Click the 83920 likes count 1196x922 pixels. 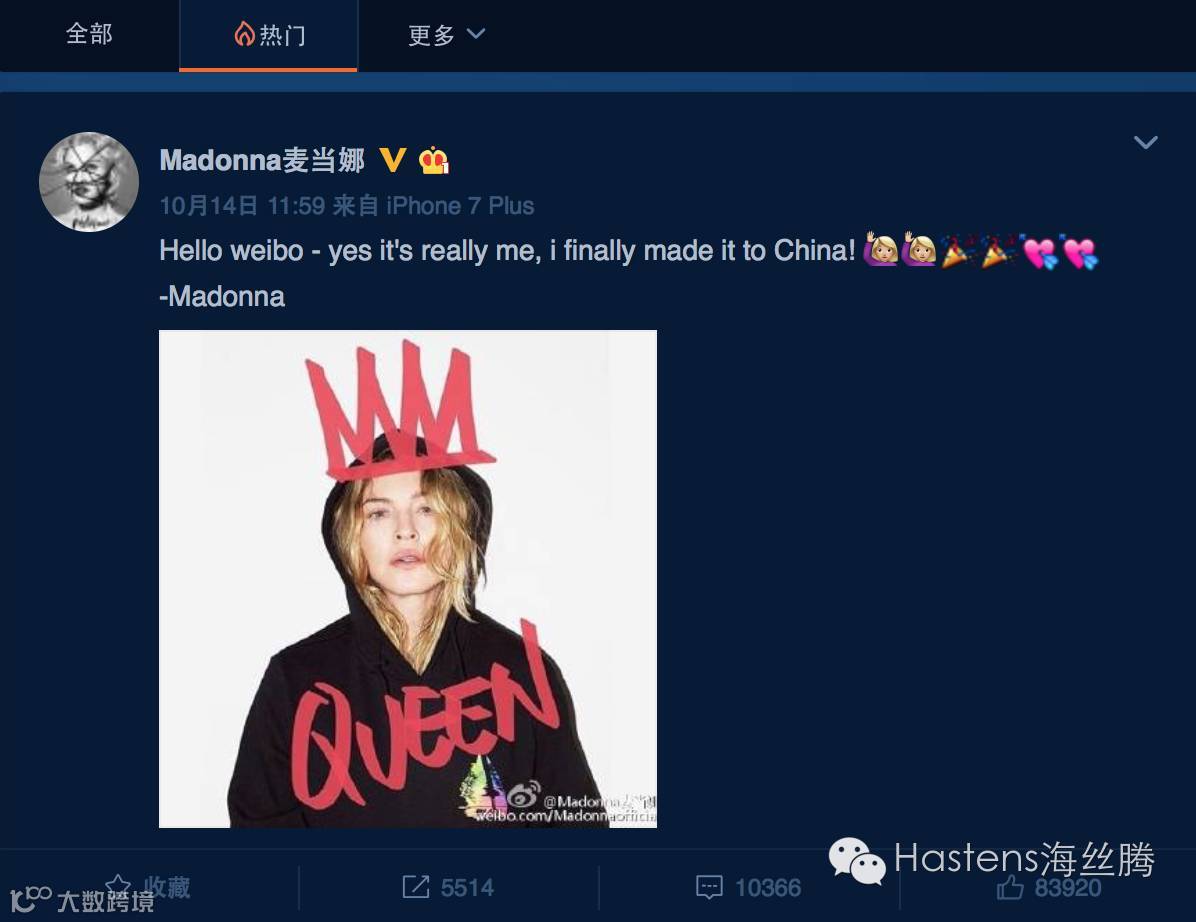pyautogui.click(x=1068, y=888)
